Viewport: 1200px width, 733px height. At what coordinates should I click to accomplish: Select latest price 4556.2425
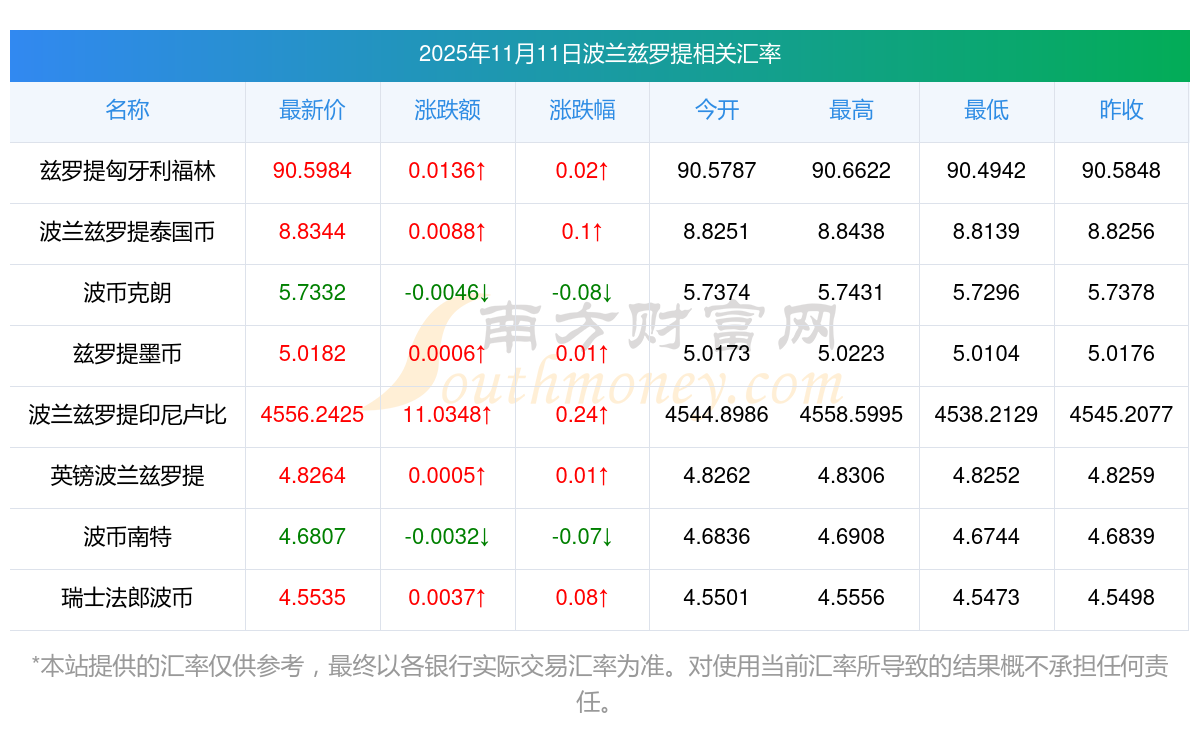click(312, 415)
